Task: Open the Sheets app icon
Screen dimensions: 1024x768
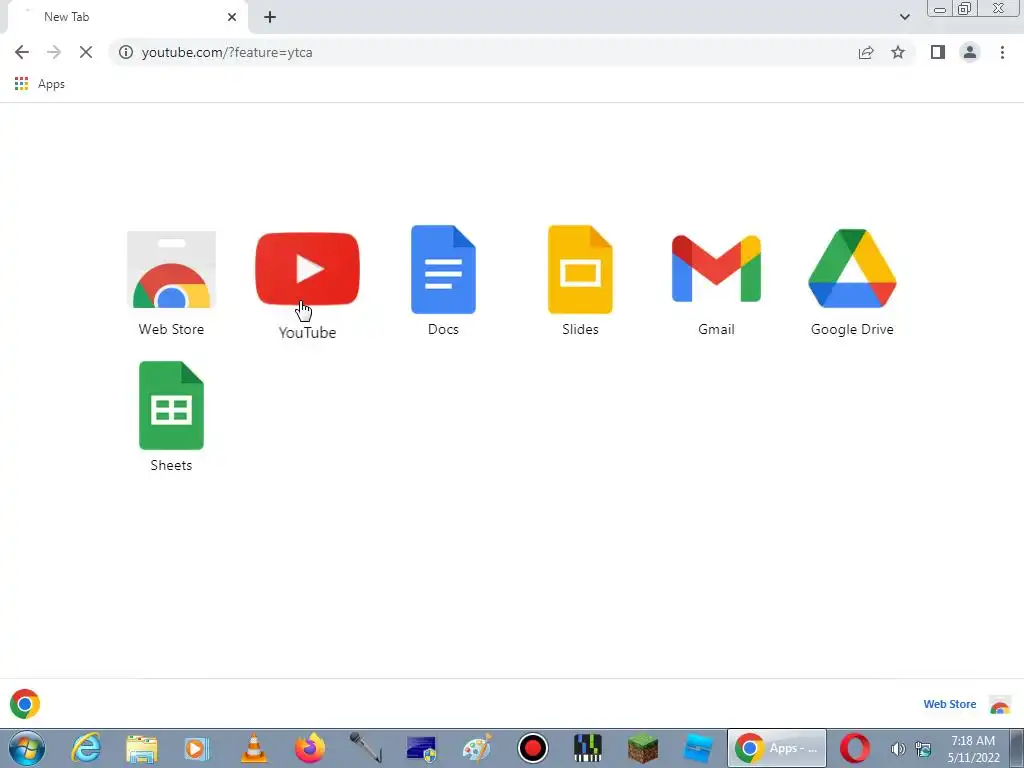Action: (171, 406)
